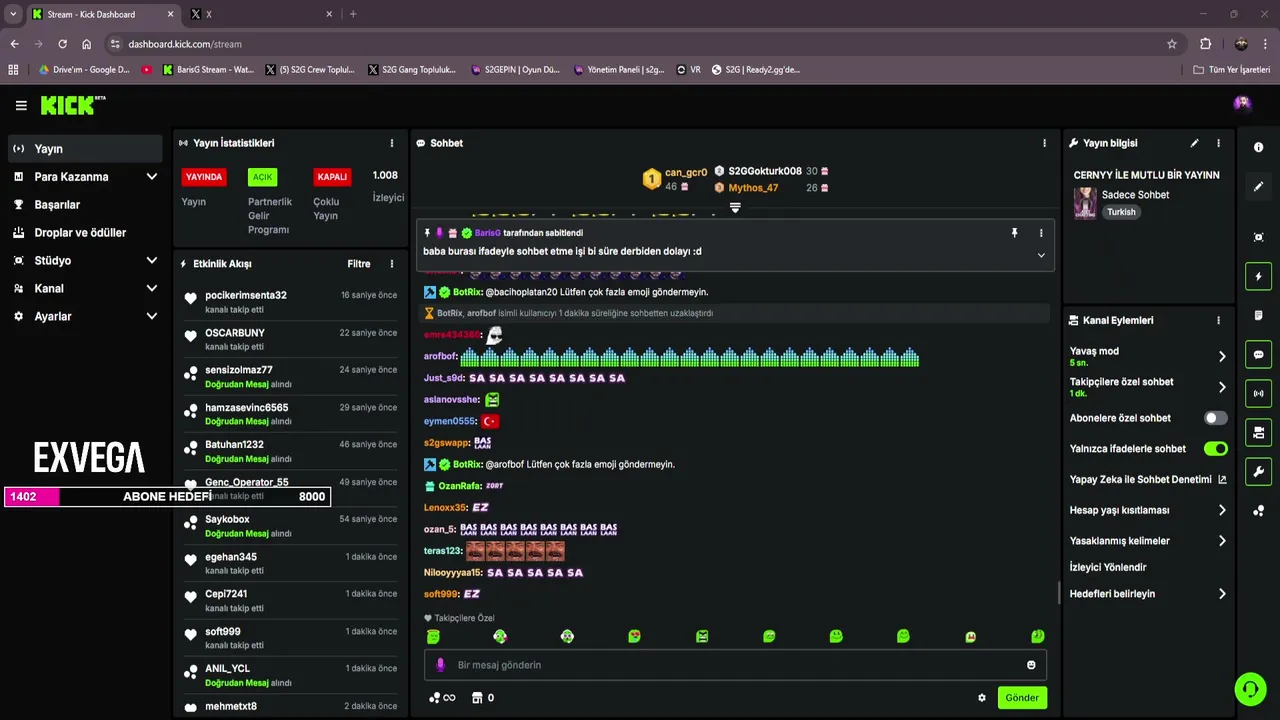Click the lightning bolt icon in the right sidebar

[x=1258, y=276]
